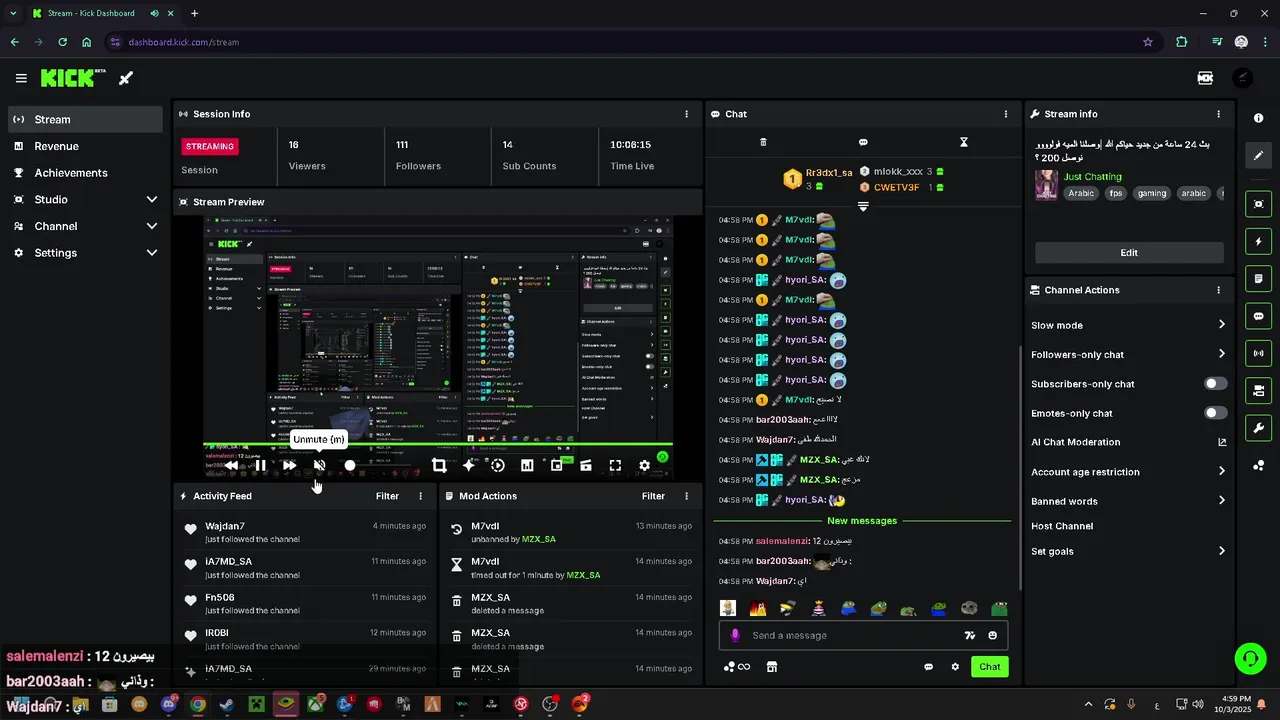Click the browser address bar URL
Screen dimensions: 1280x720
(x=183, y=42)
